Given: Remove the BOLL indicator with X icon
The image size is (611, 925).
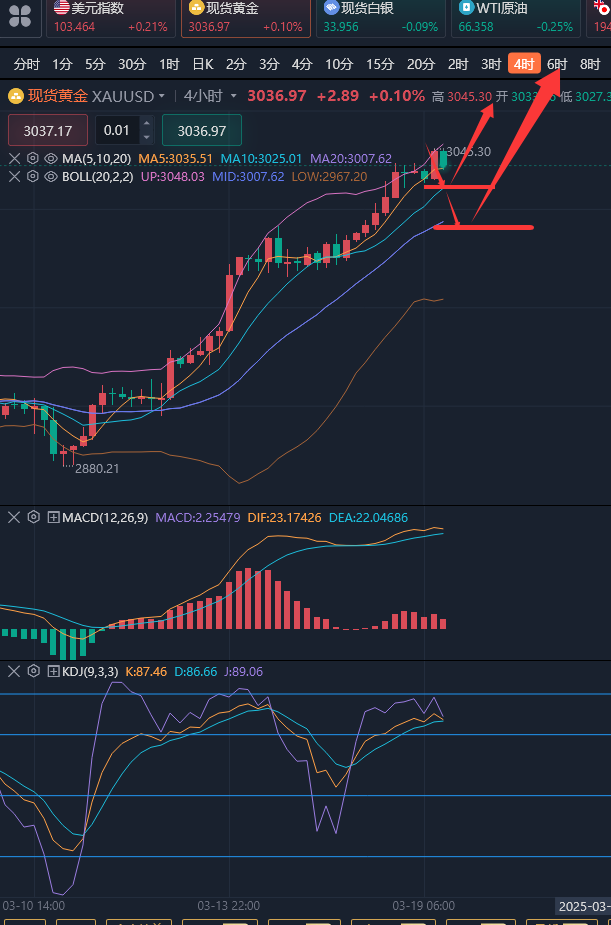Looking at the screenshot, I should point(14,176).
